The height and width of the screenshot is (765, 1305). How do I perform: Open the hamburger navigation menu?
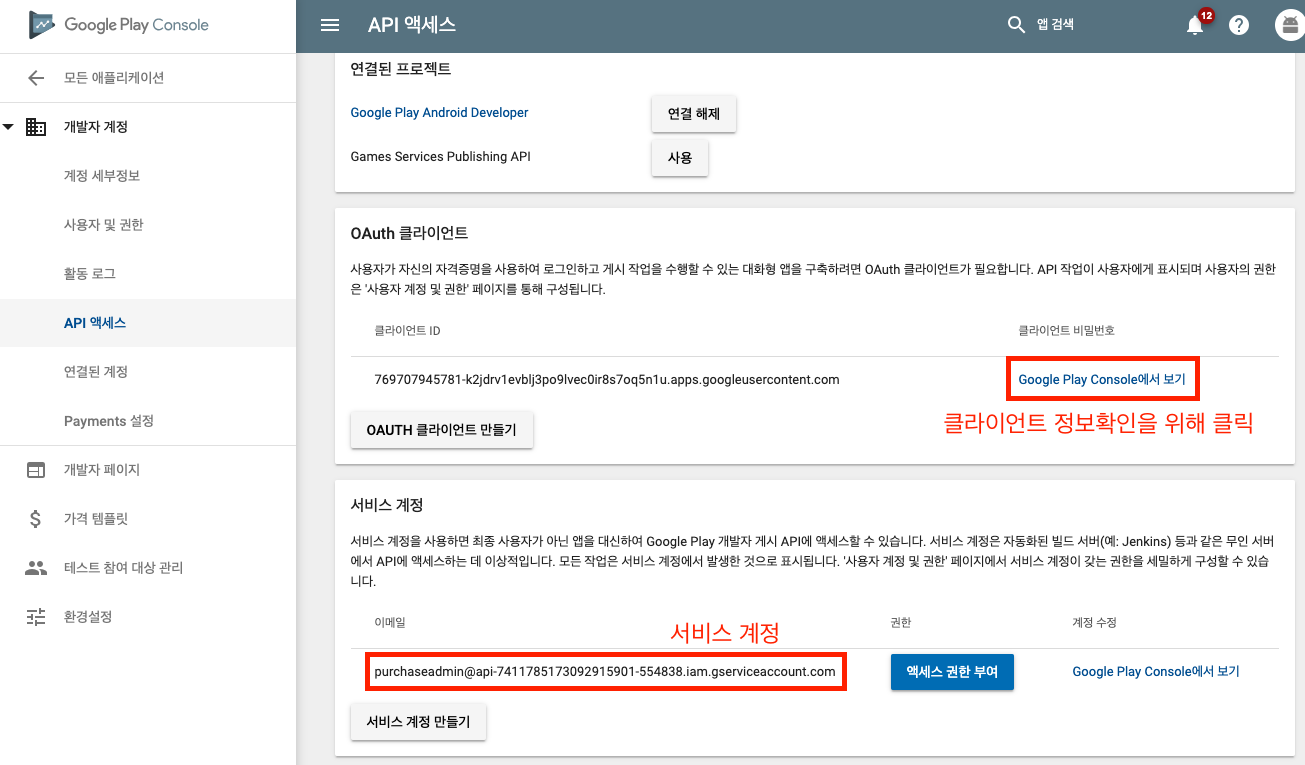click(330, 25)
